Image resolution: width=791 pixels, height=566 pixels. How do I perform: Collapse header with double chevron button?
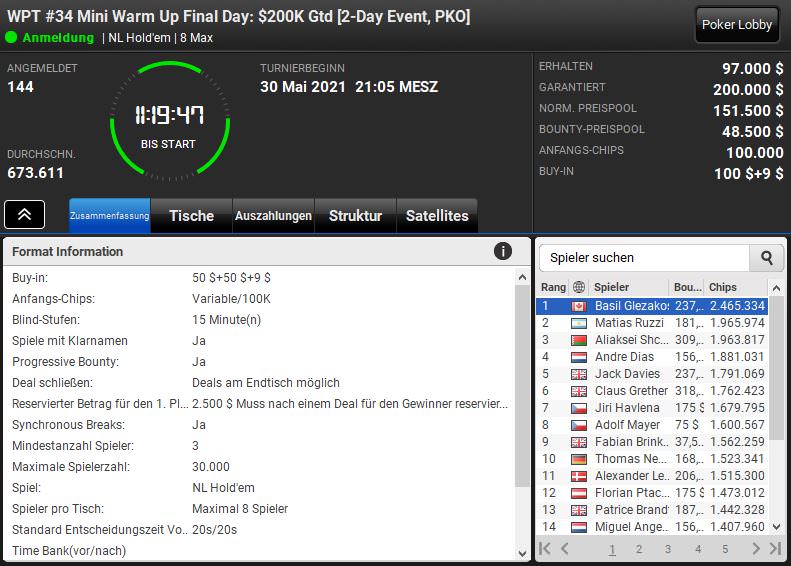click(x=24, y=214)
